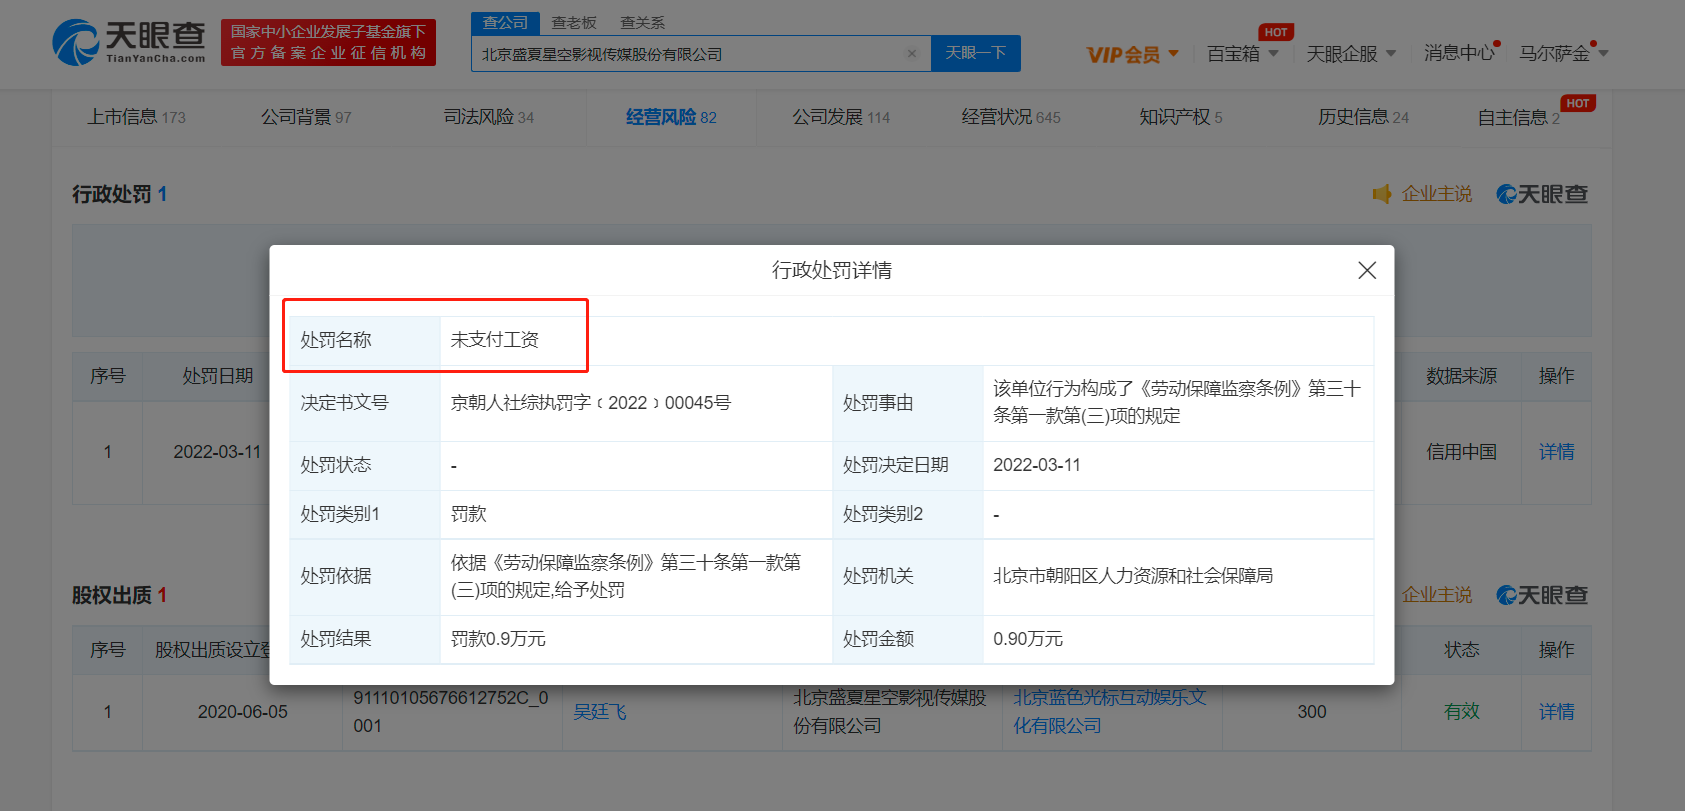Click the HOT badge above 自主信息
Viewport: 1685px width, 811px height.
point(1578,103)
